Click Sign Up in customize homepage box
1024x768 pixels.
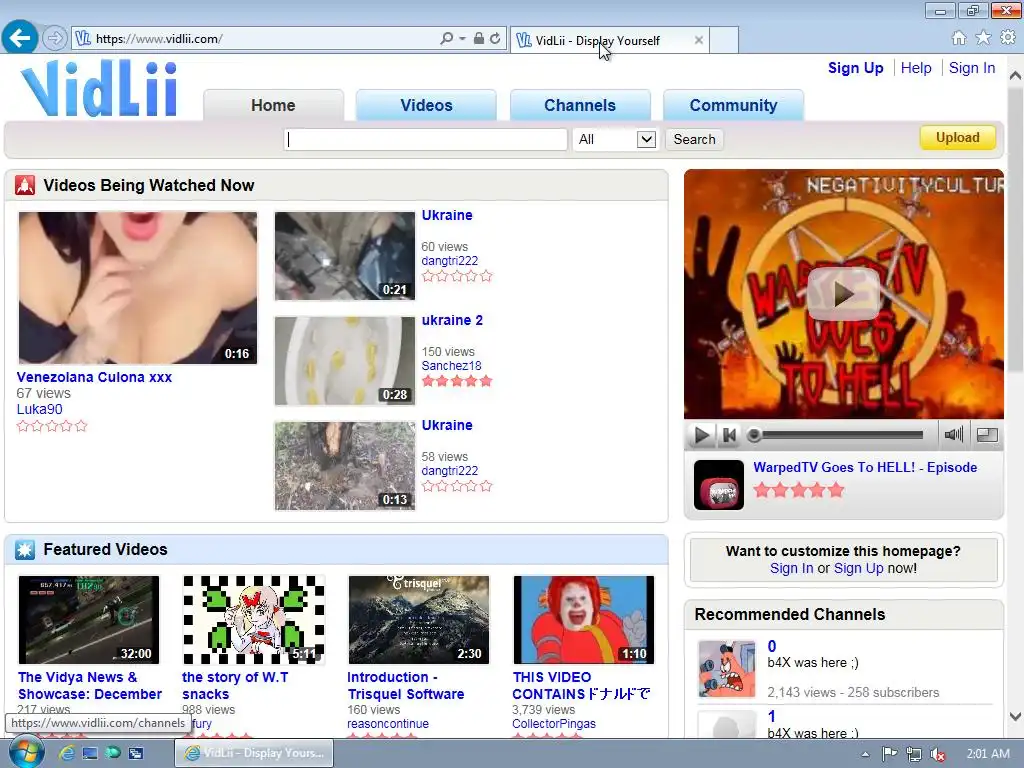[858, 568]
